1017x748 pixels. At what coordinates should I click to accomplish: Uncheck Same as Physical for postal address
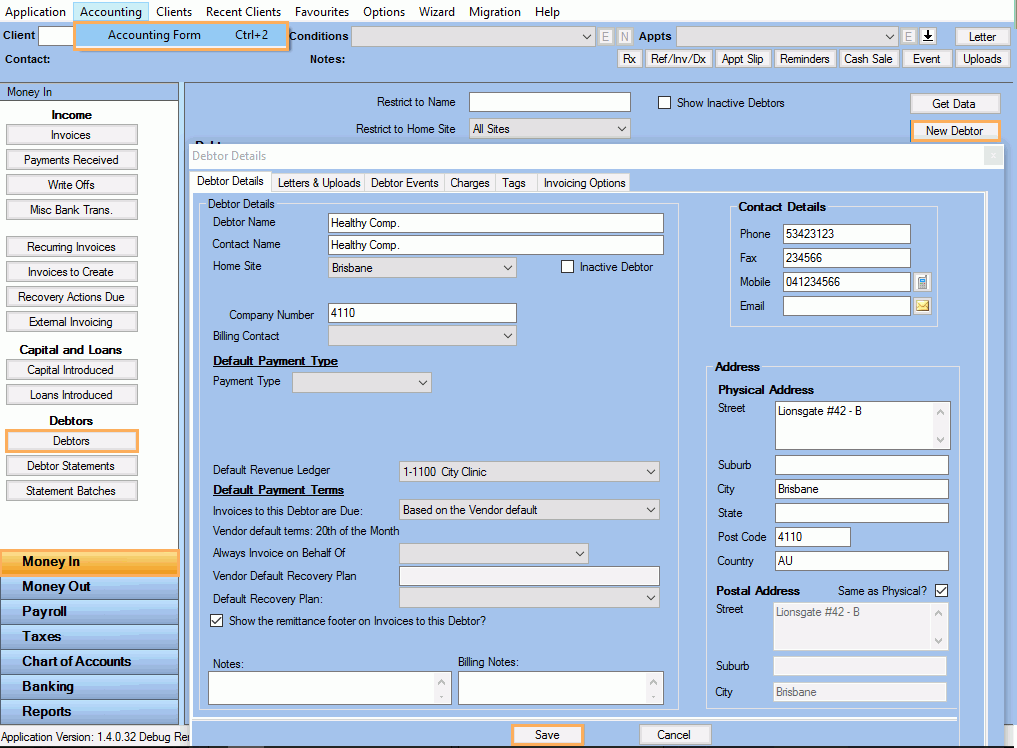pyautogui.click(x=941, y=590)
